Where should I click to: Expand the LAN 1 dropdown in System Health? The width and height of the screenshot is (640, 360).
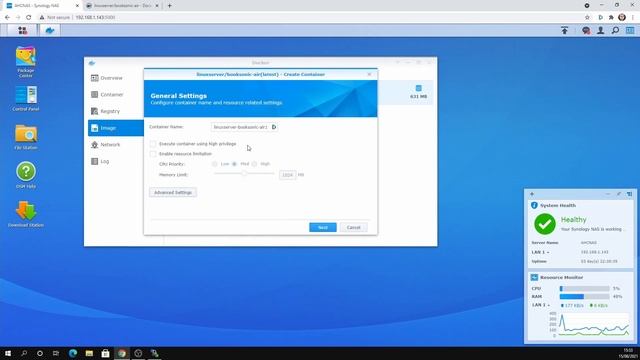[540, 252]
